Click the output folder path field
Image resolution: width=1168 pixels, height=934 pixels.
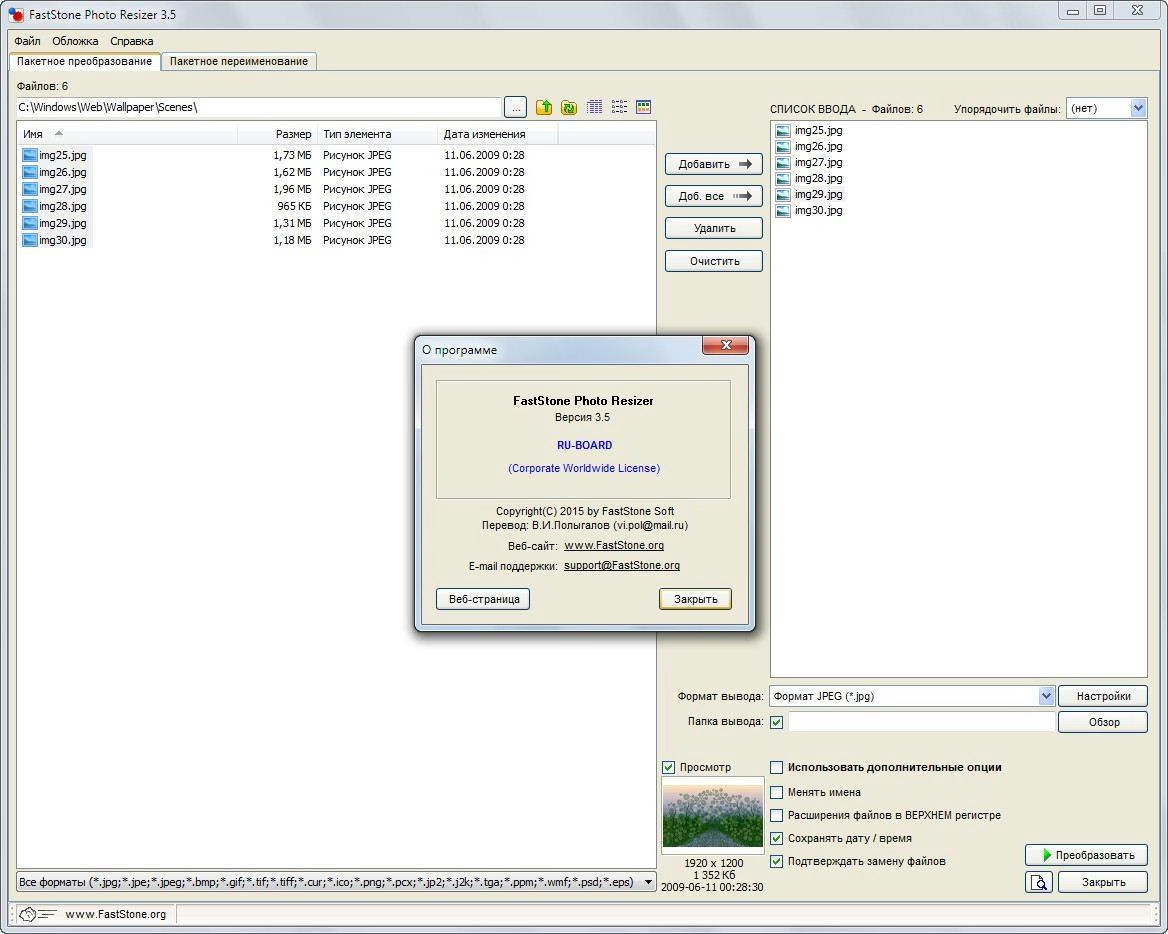click(x=921, y=722)
